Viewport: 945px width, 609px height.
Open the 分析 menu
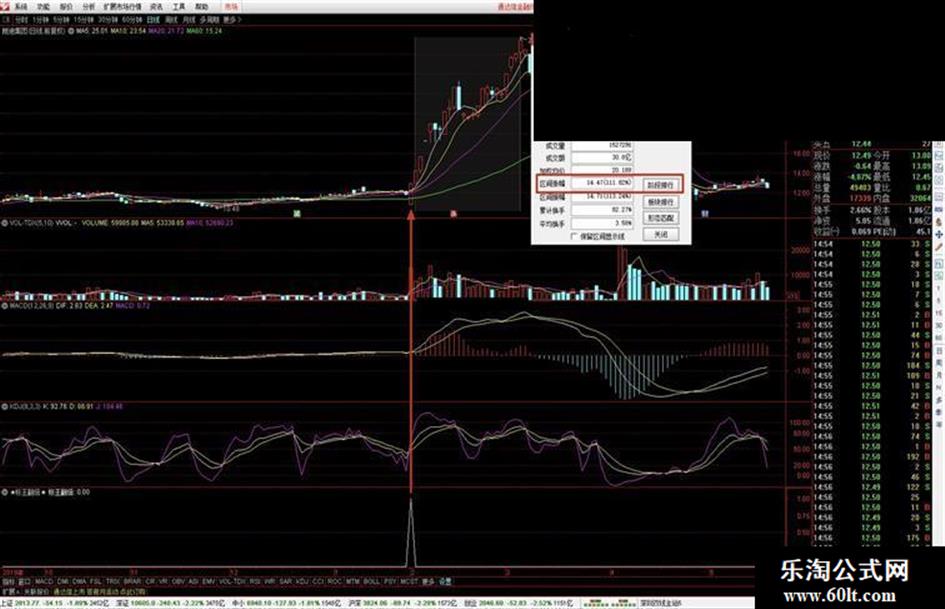89,7
